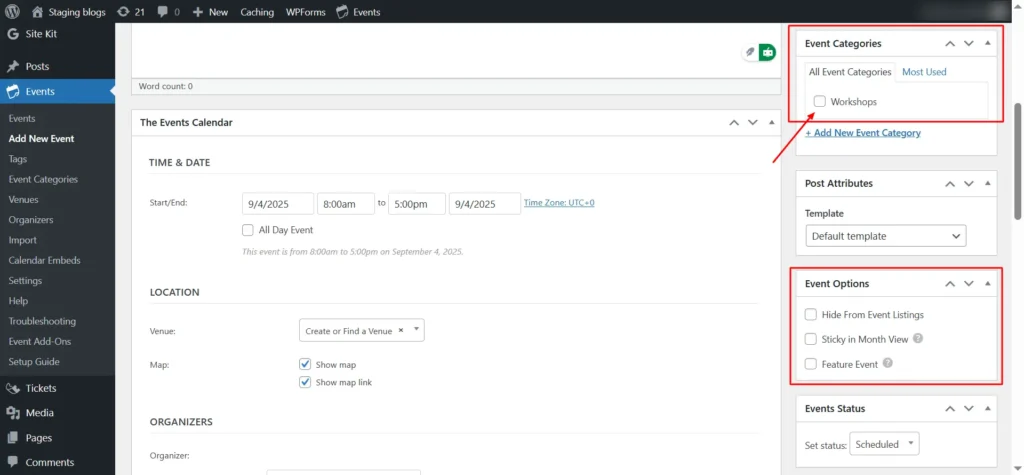Open the updates icon showing 21
The height and width of the screenshot is (475, 1024).
[122, 12]
